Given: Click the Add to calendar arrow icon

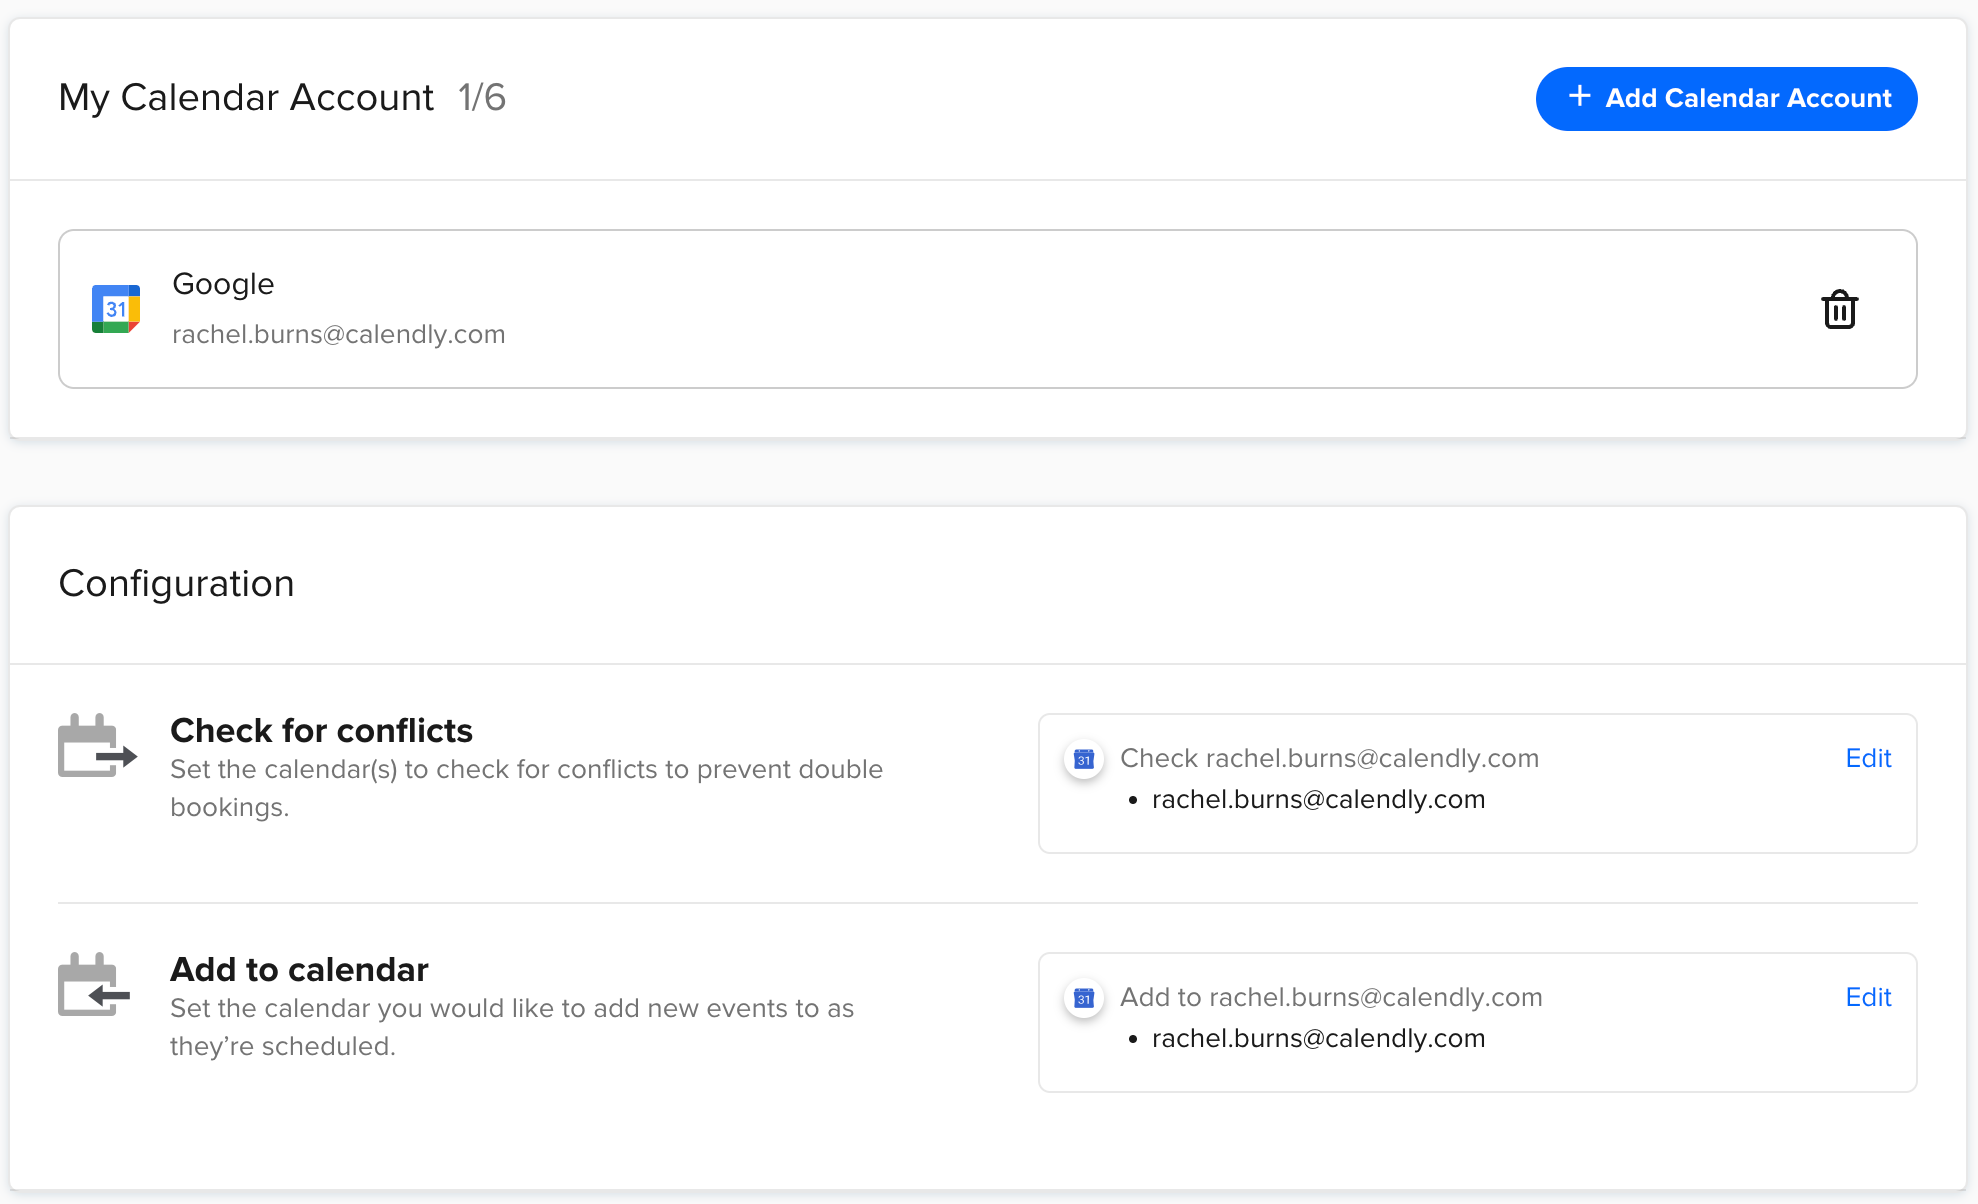Looking at the screenshot, I should (94, 985).
